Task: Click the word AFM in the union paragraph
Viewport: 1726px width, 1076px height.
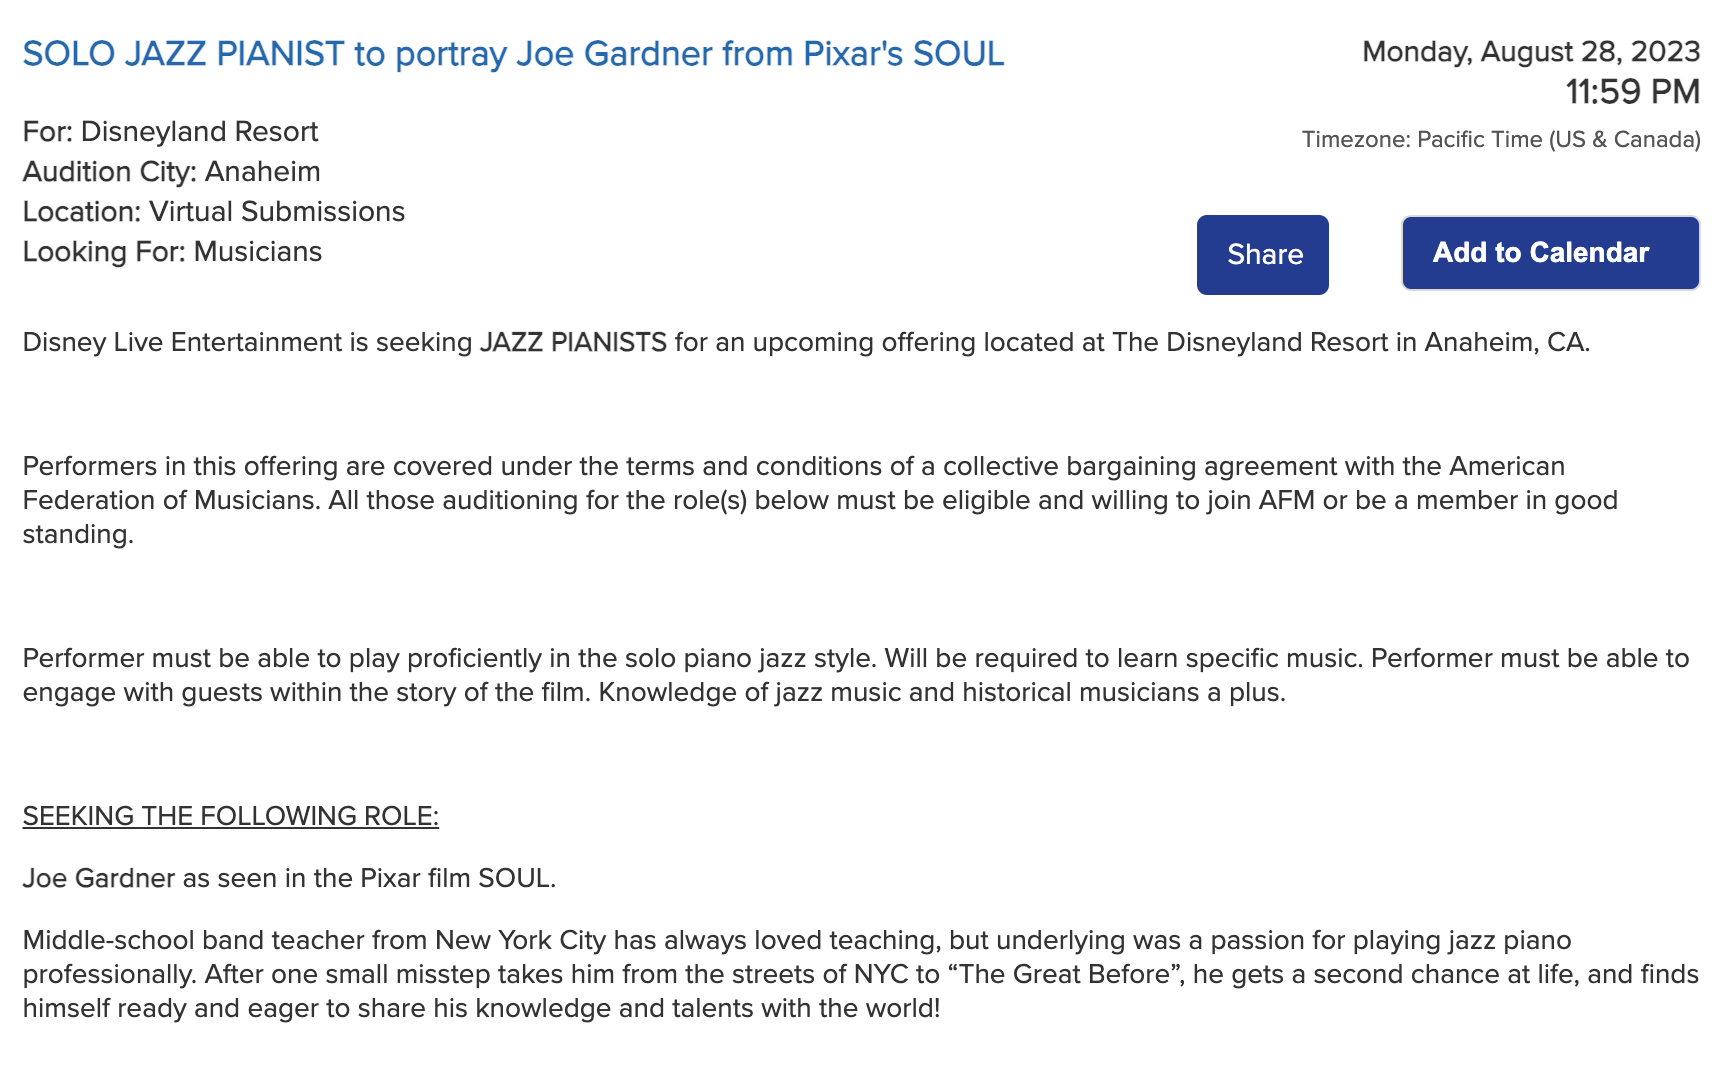Action: click(1286, 500)
